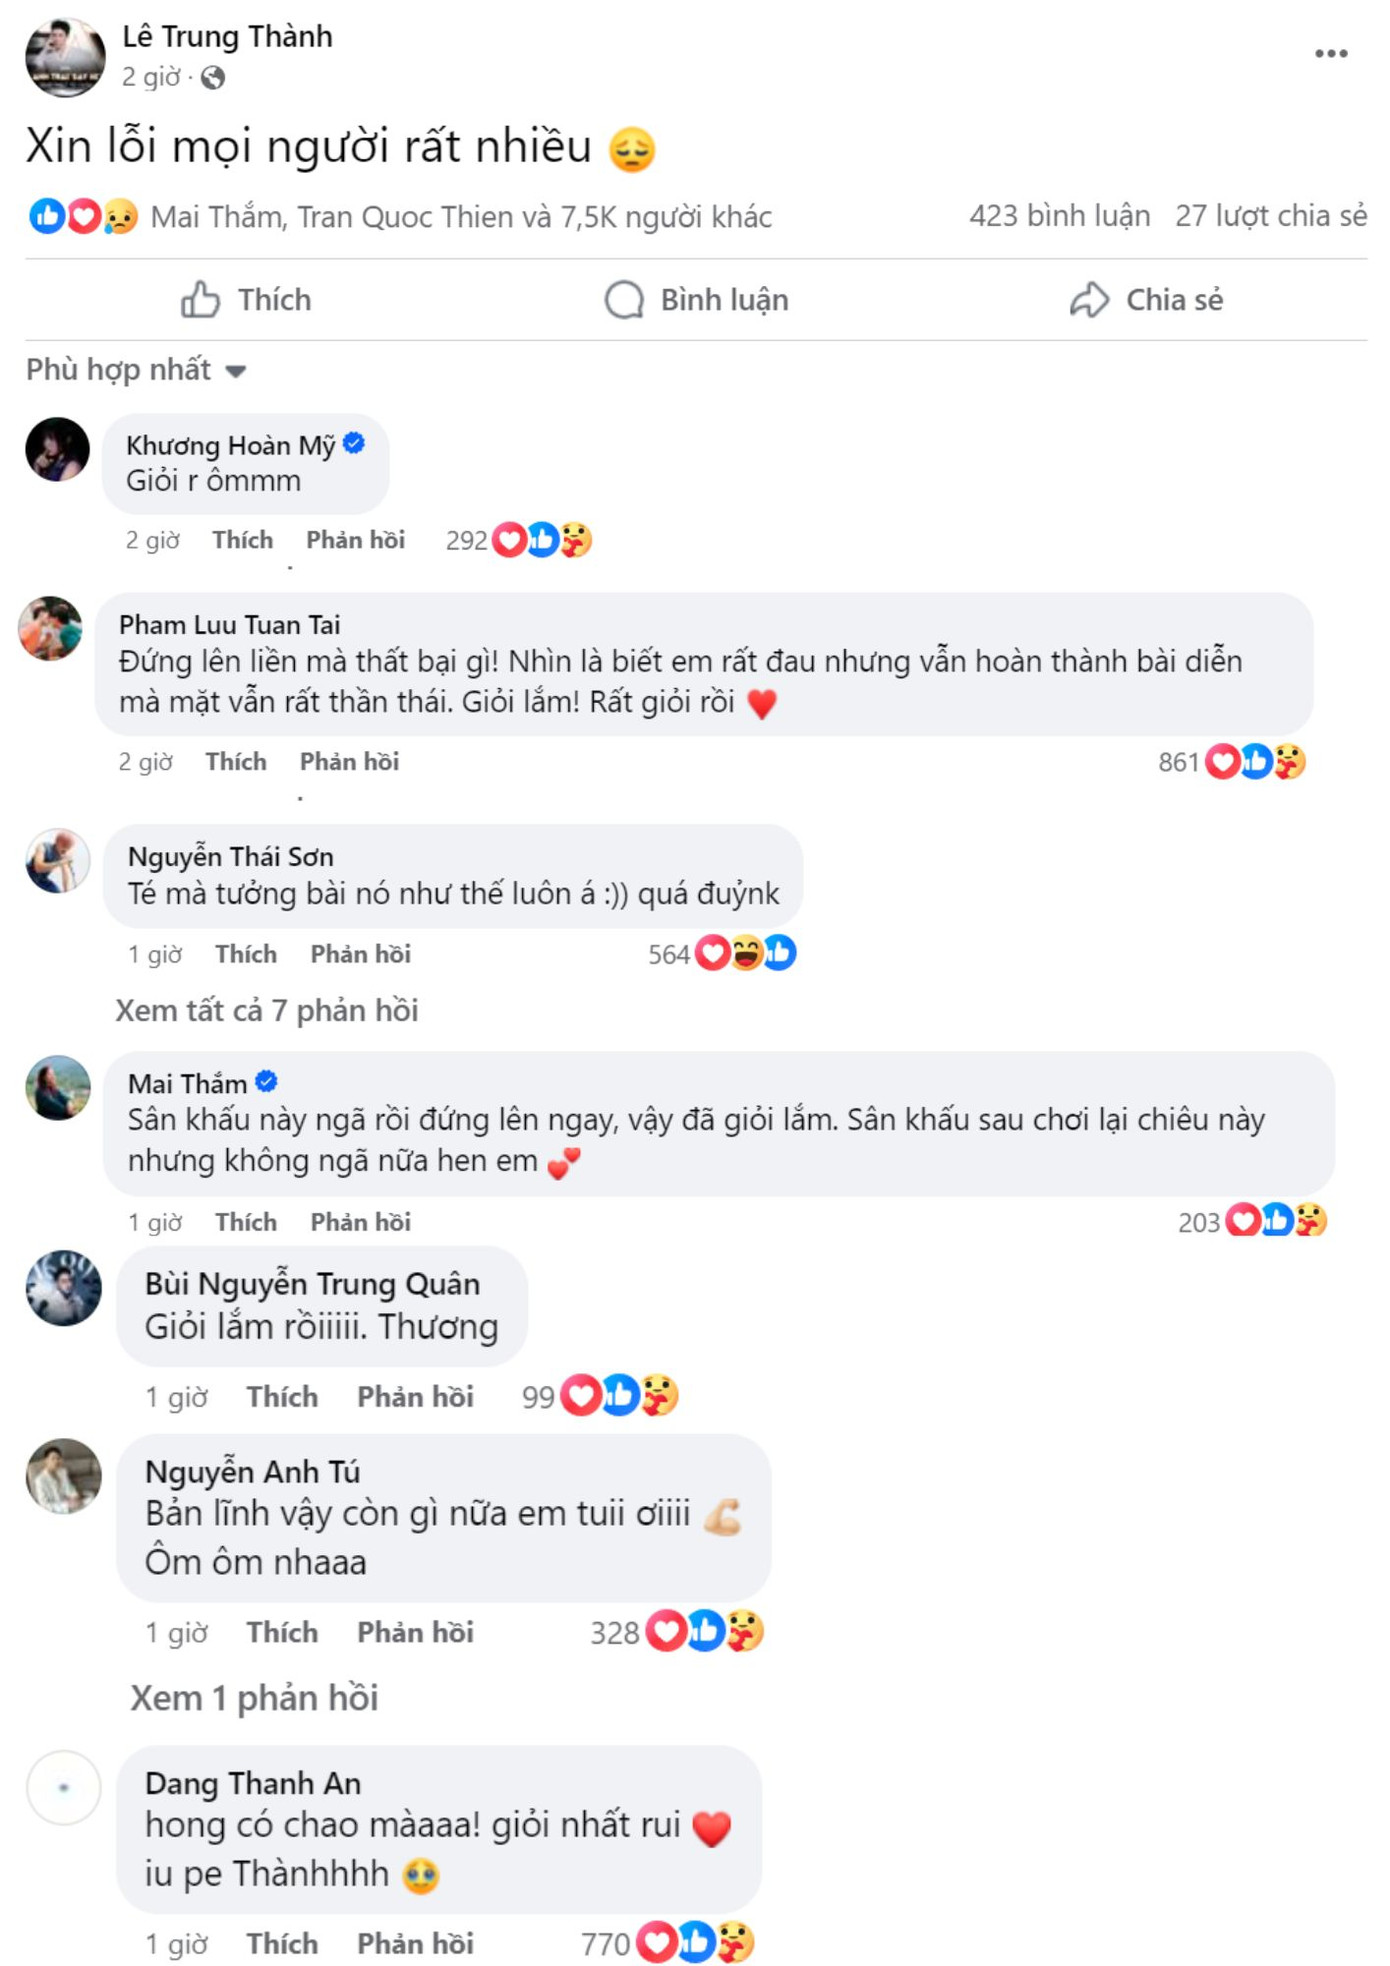Click Thích under Pham Luu Tuan Tai's comment

point(236,761)
